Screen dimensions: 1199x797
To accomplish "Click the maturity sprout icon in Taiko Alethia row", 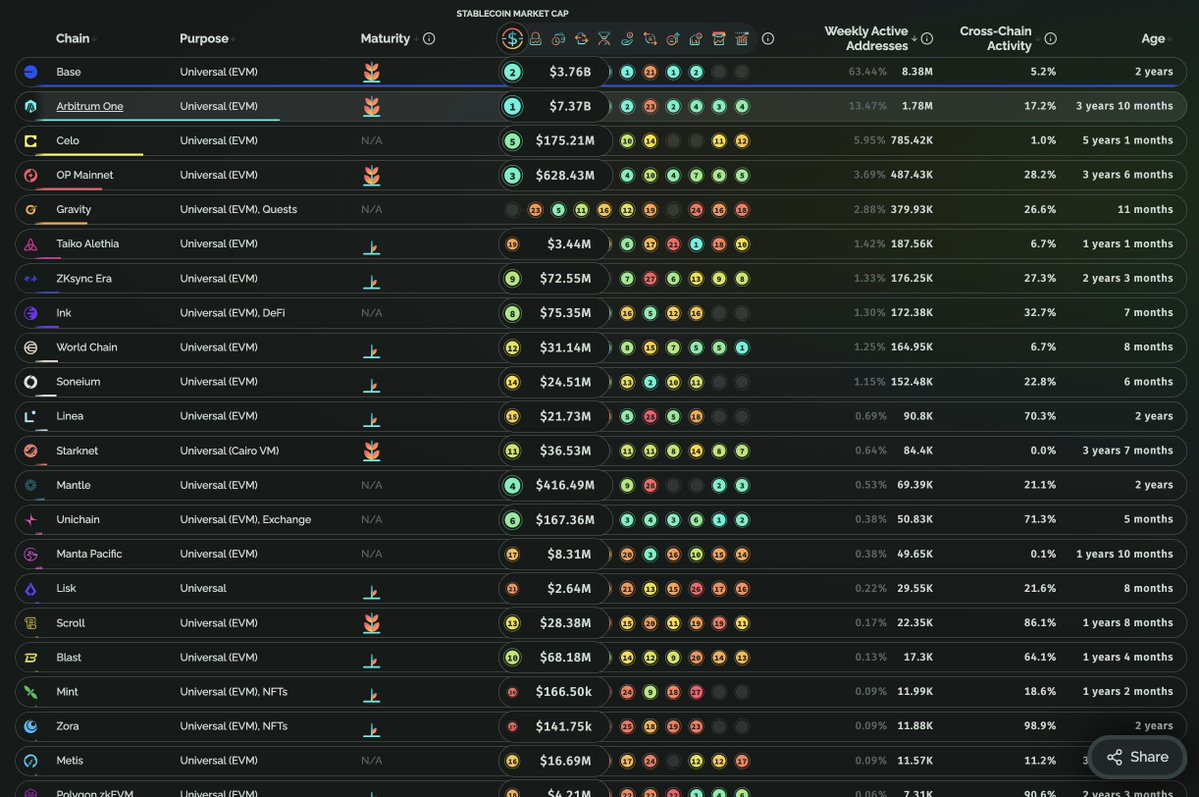I will (x=372, y=246).
